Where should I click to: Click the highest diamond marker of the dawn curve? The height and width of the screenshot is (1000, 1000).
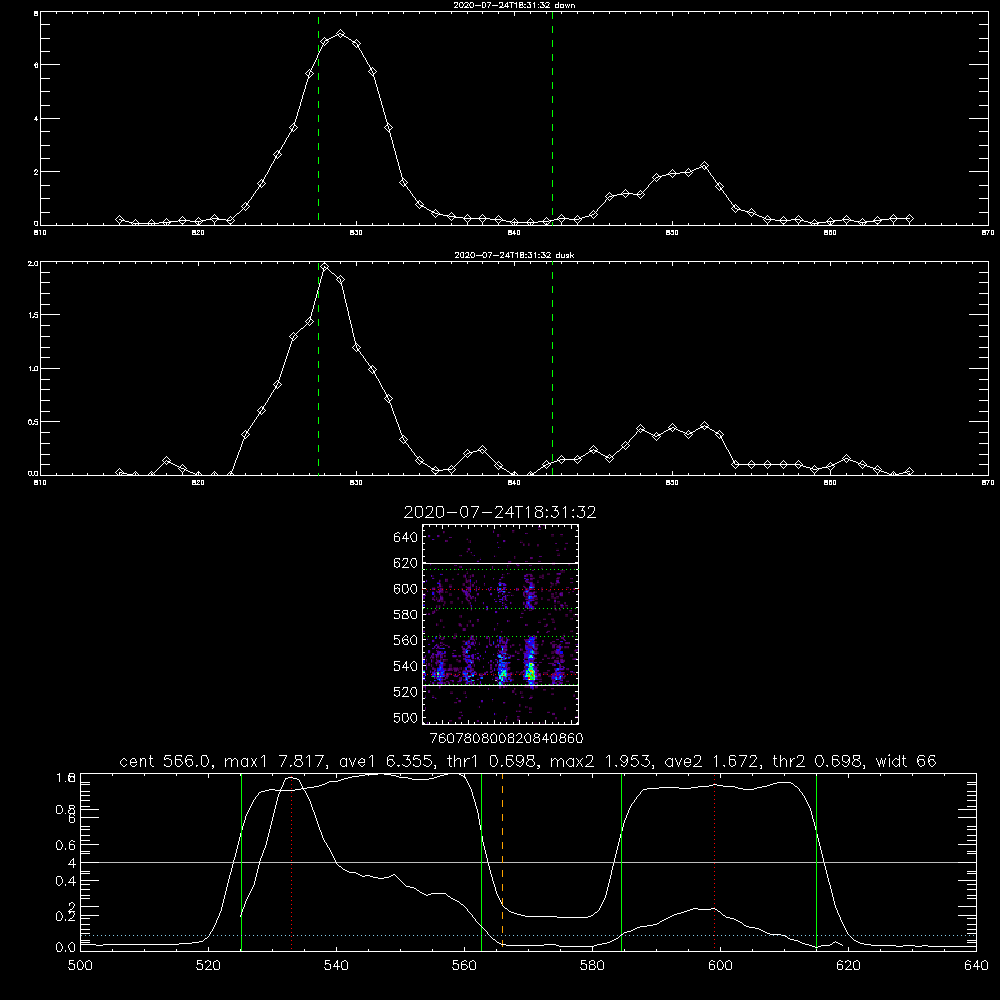(341, 33)
